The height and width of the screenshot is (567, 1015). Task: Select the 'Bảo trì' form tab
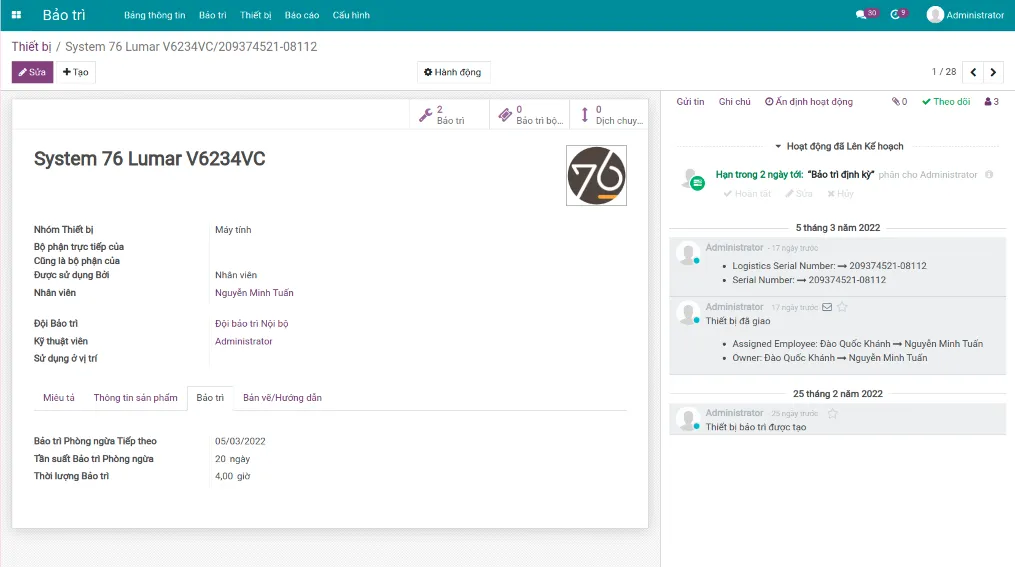click(210, 397)
